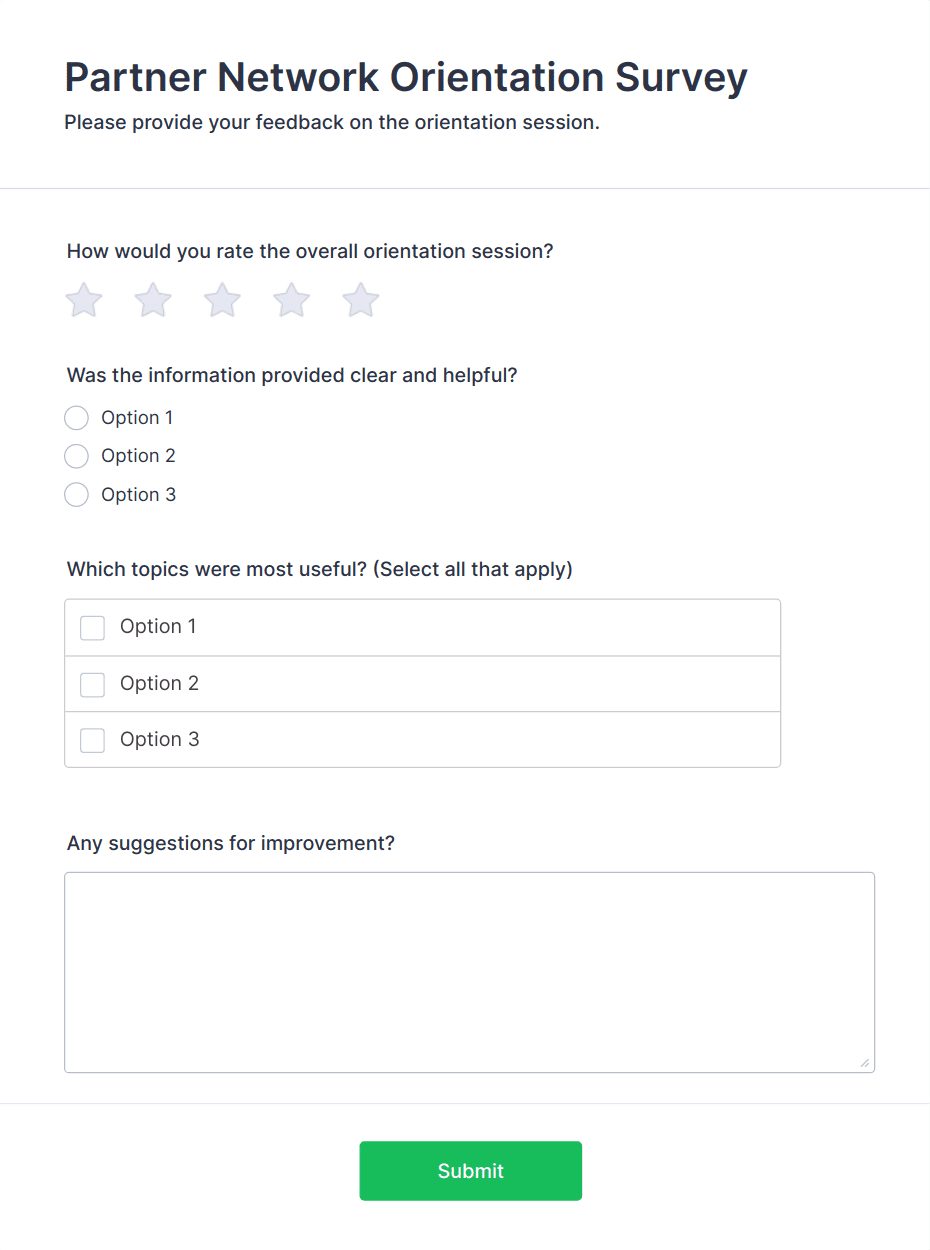Image resolution: width=930 pixels, height=1250 pixels.
Task: Pick the Option 3 radio button
Action: [77, 495]
